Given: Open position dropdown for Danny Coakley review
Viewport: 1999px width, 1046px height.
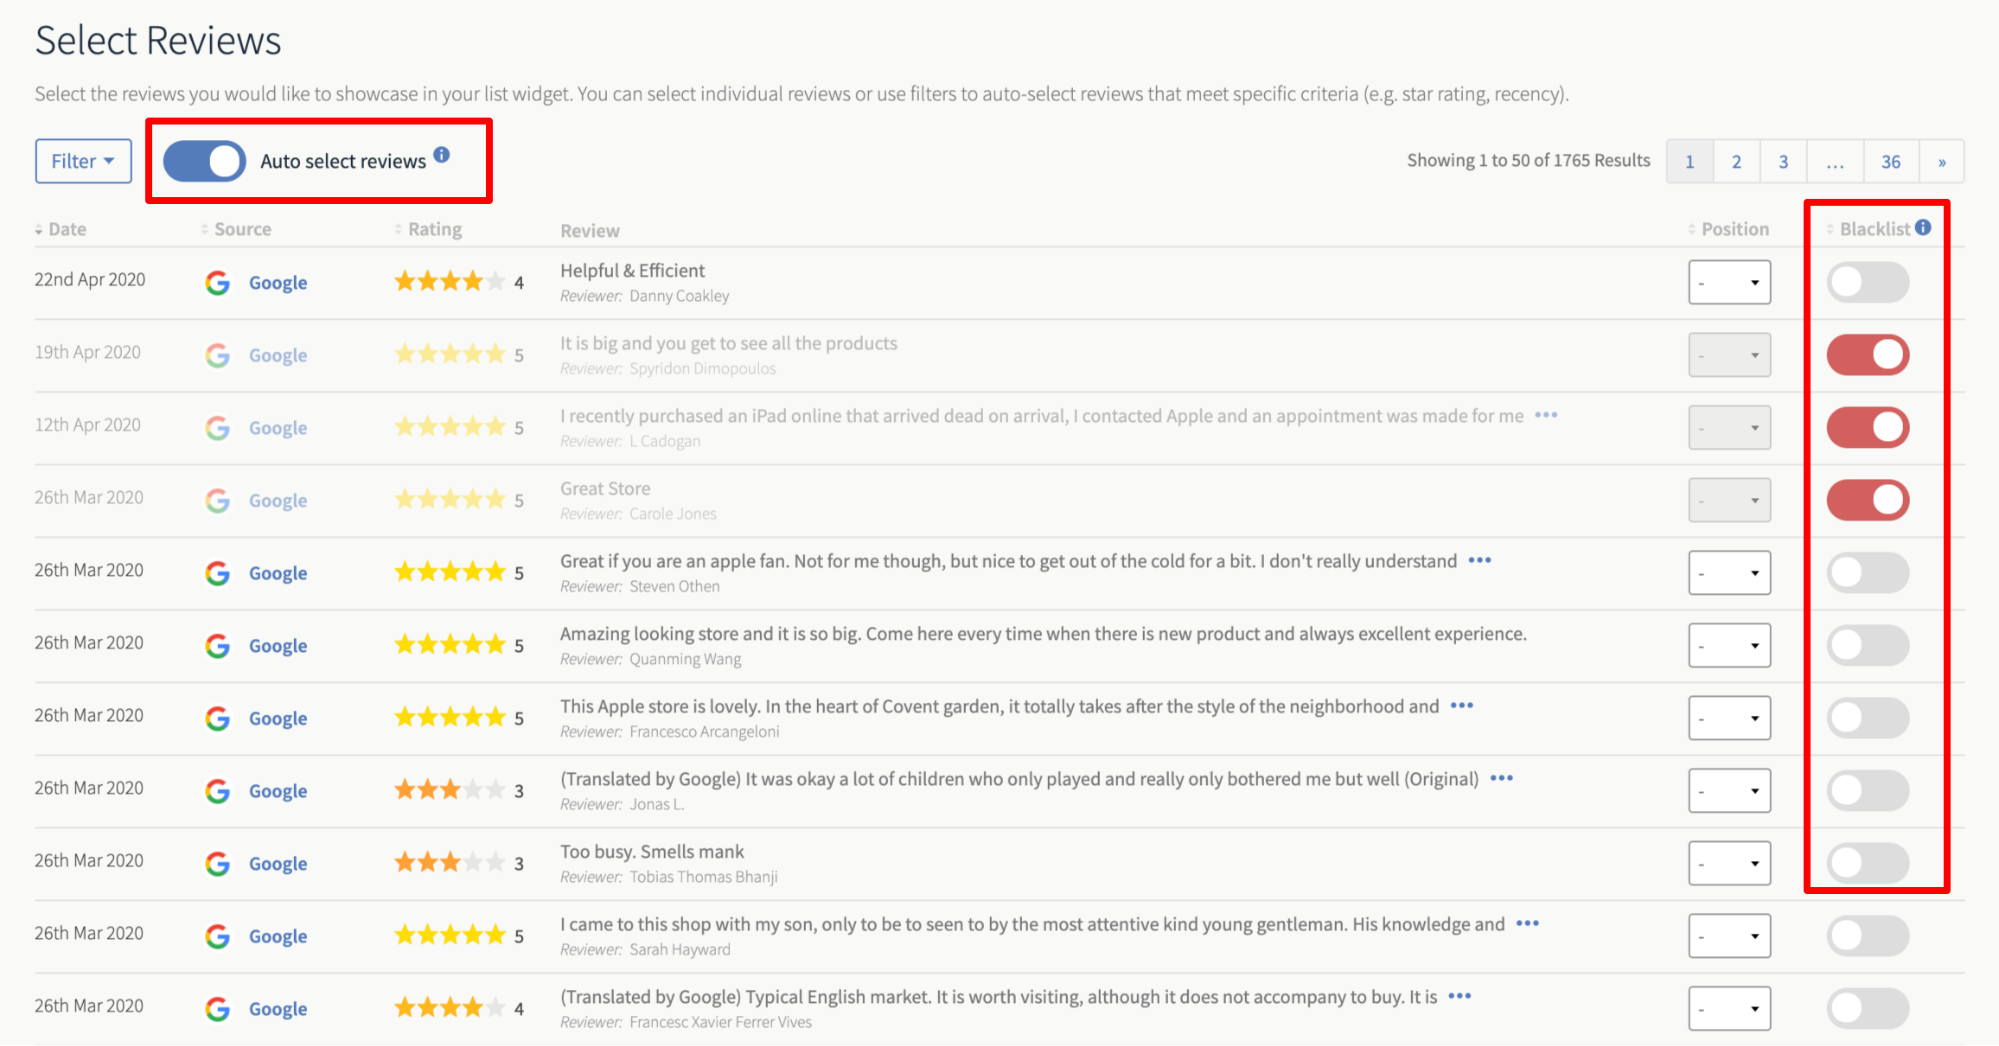Looking at the screenshot, I should point(1729,282).
